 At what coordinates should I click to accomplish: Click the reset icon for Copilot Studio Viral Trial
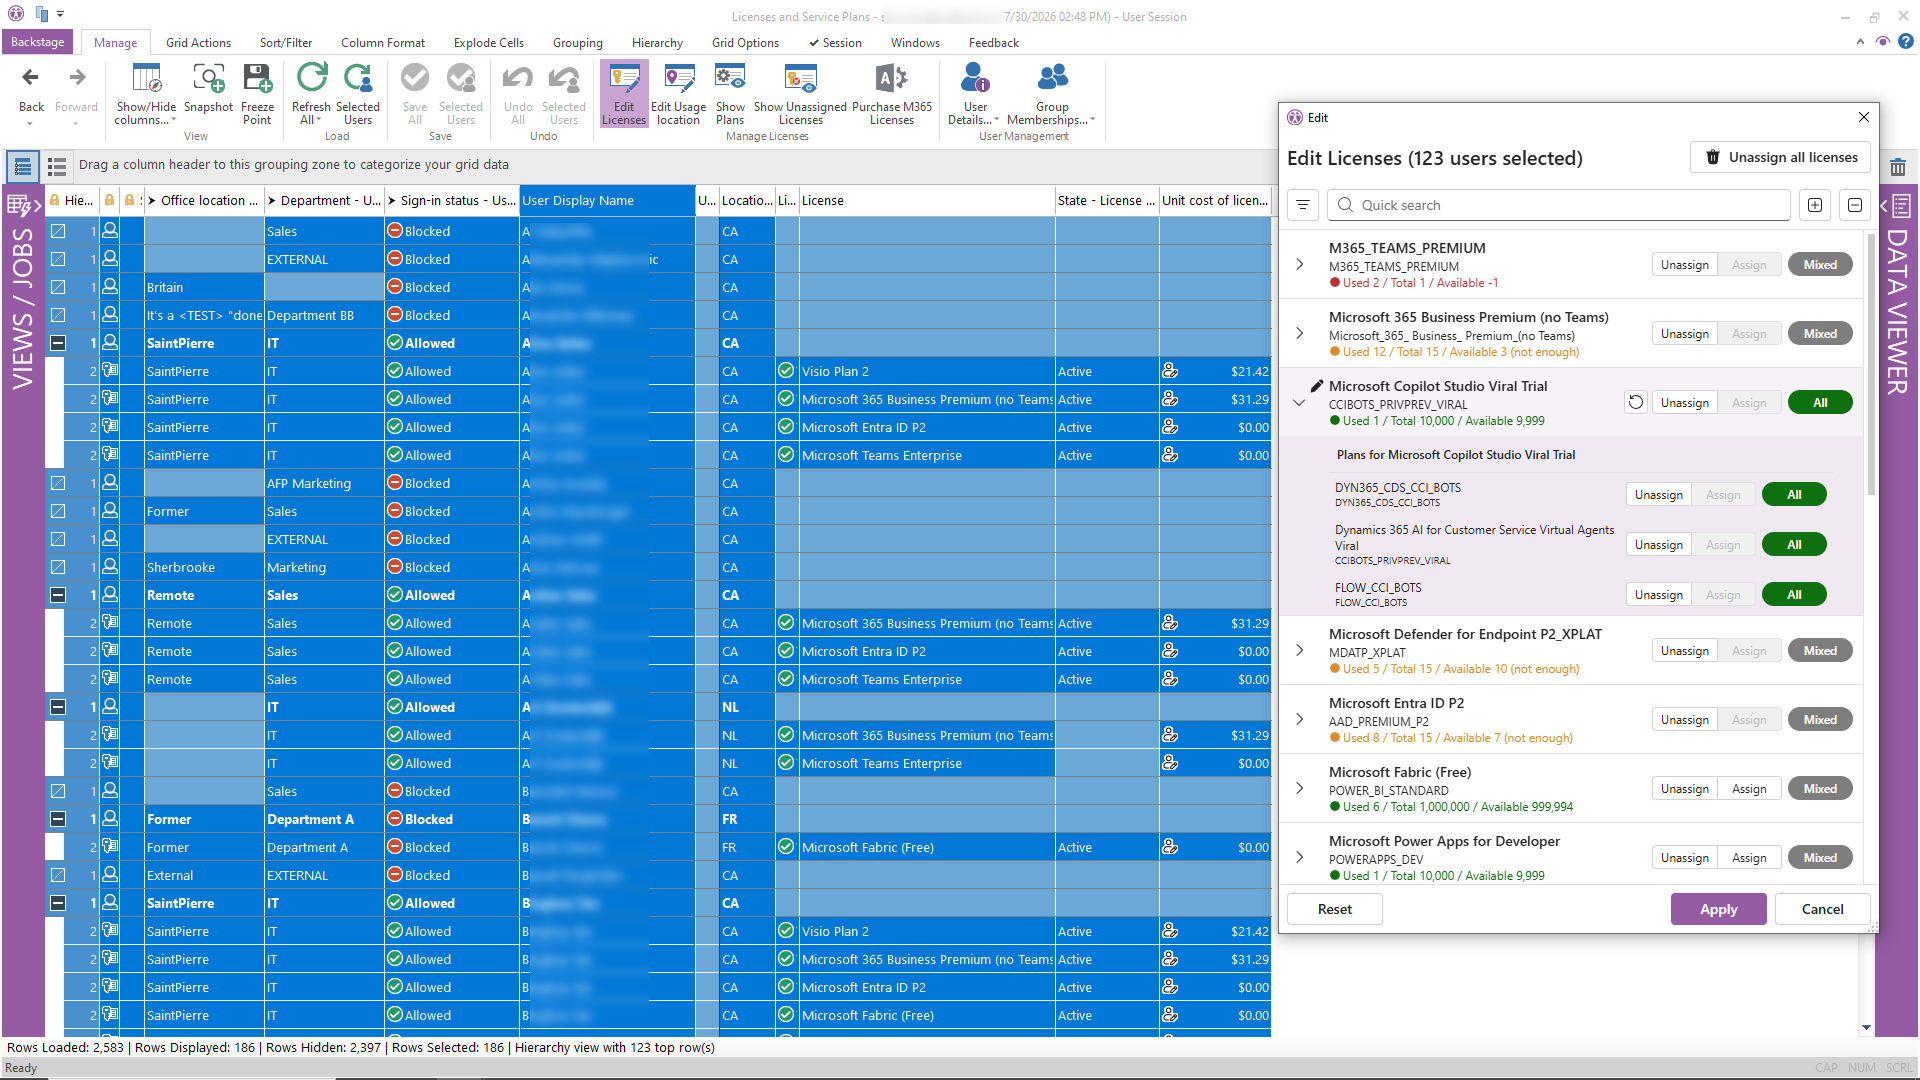pyautogui.click(x=1636, y=402)
